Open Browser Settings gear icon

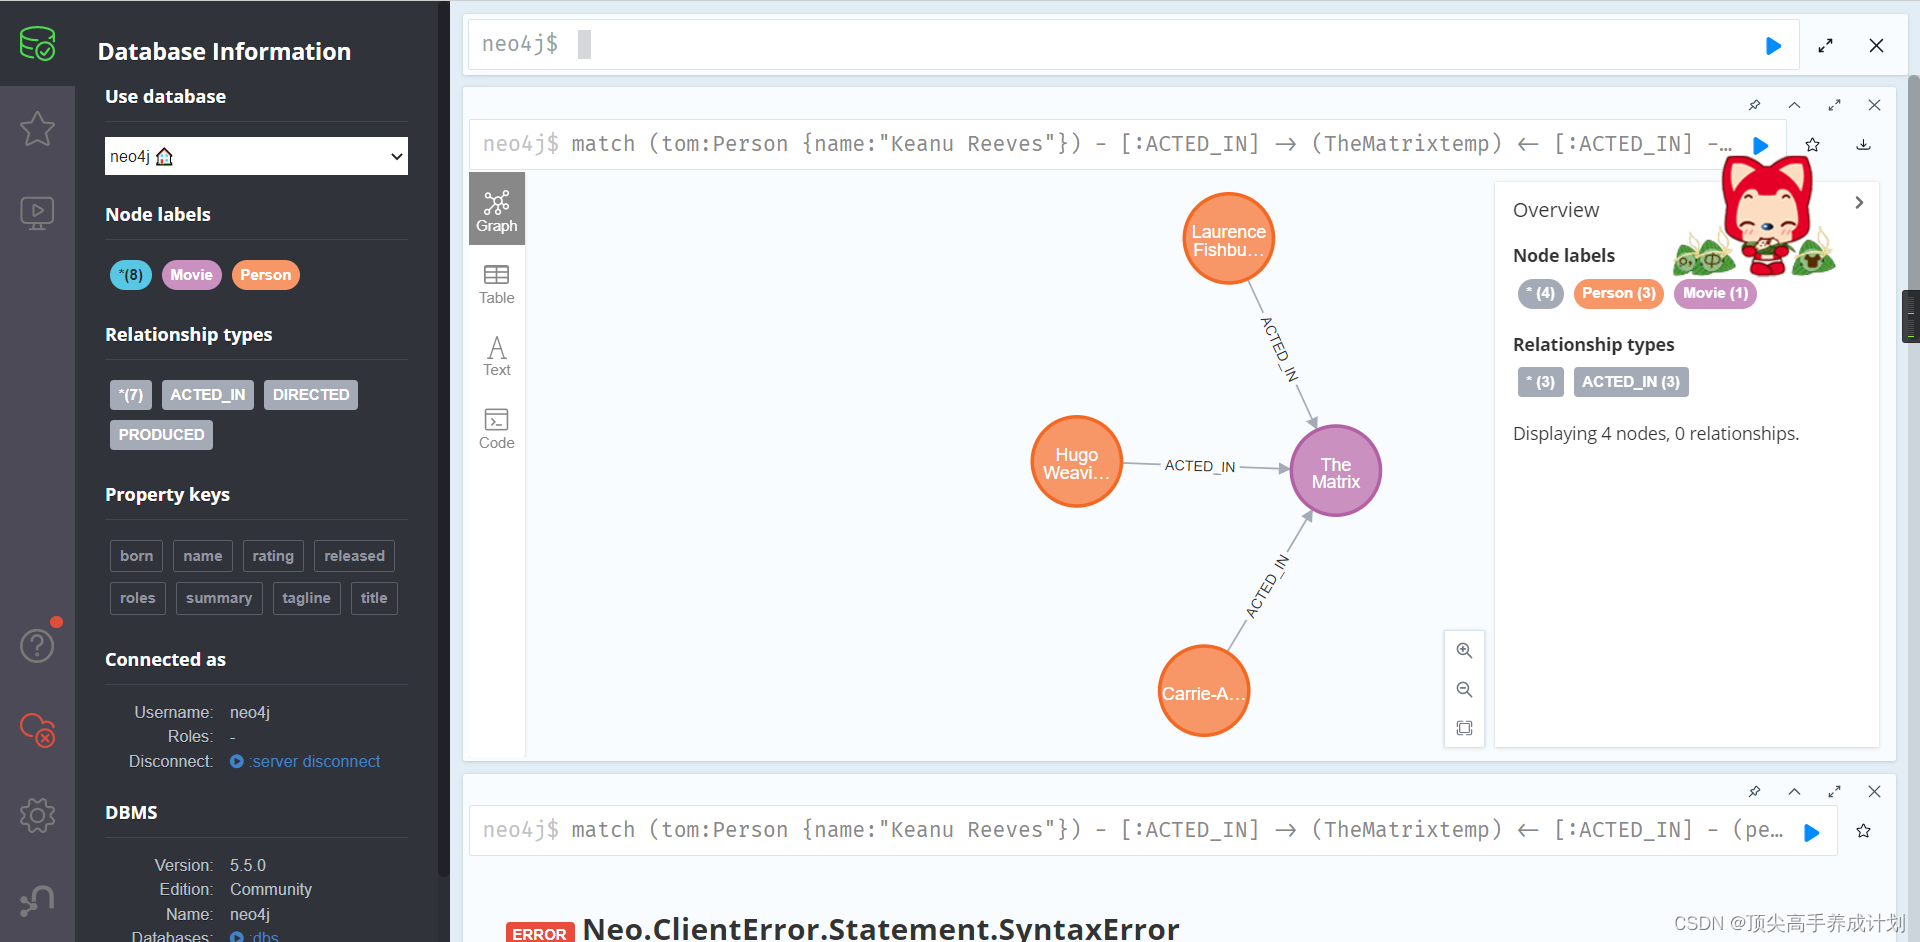click(37, 815)
